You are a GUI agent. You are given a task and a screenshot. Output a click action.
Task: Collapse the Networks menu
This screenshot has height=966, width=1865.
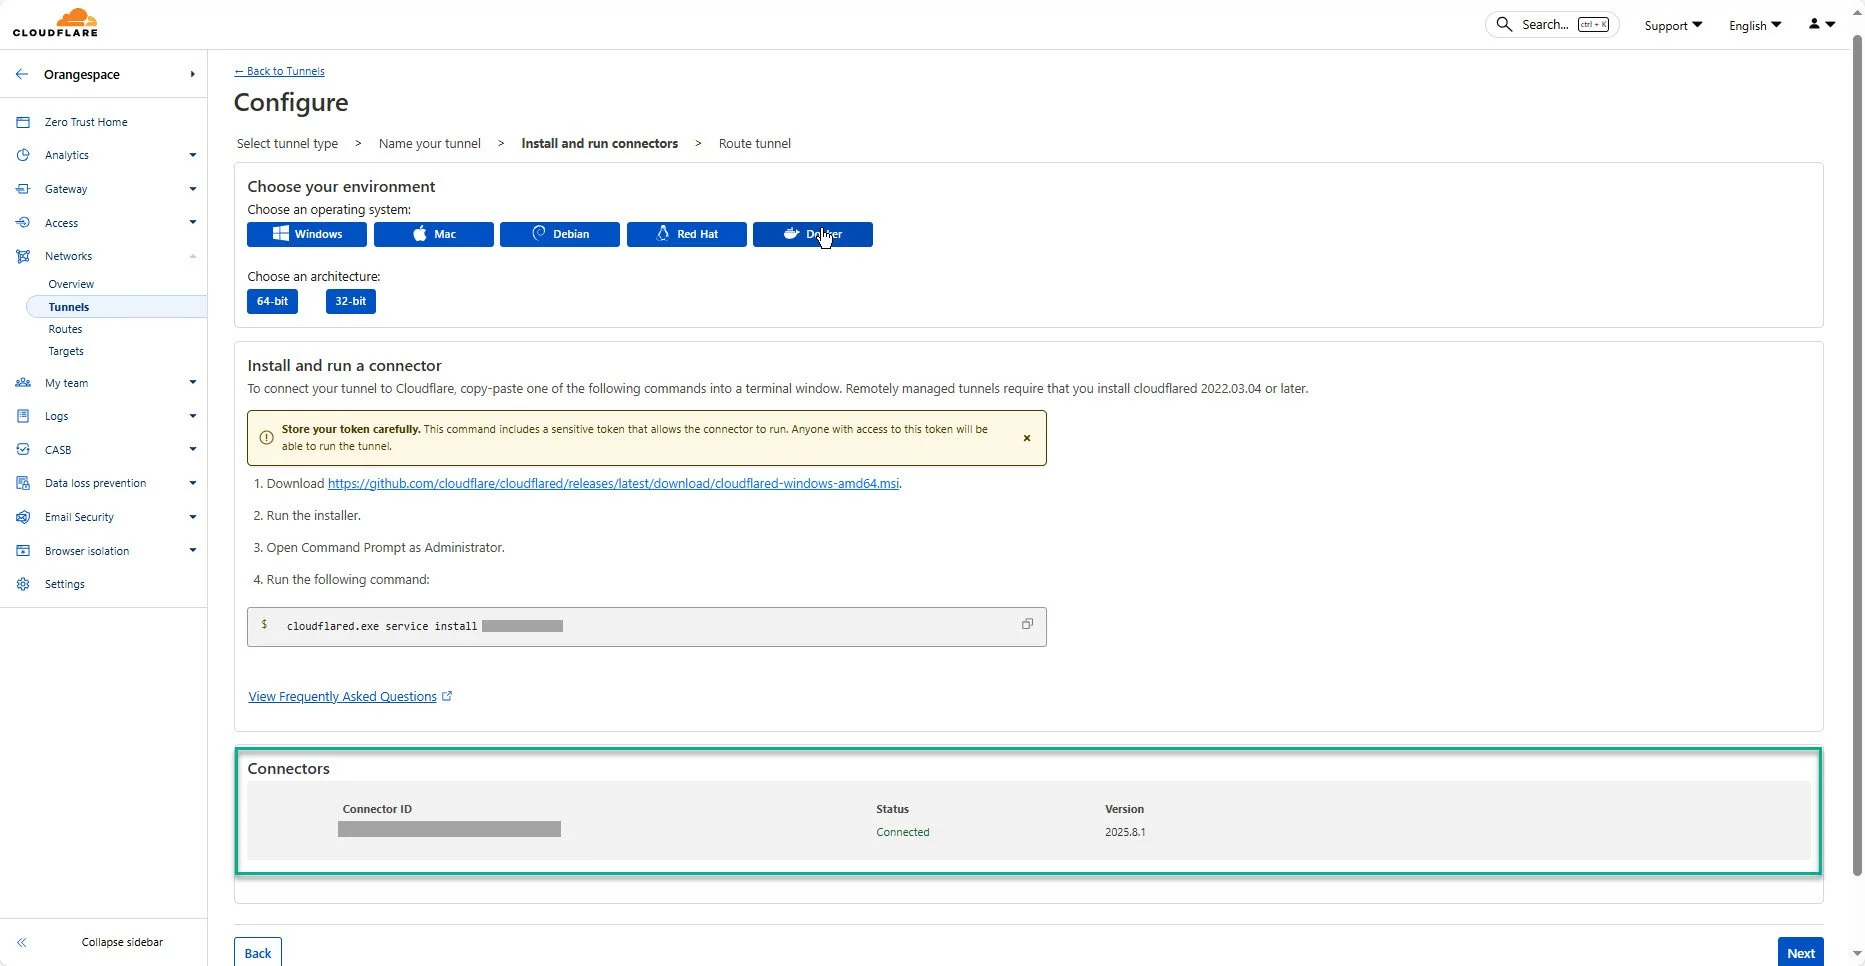click(x=193, y=256)
